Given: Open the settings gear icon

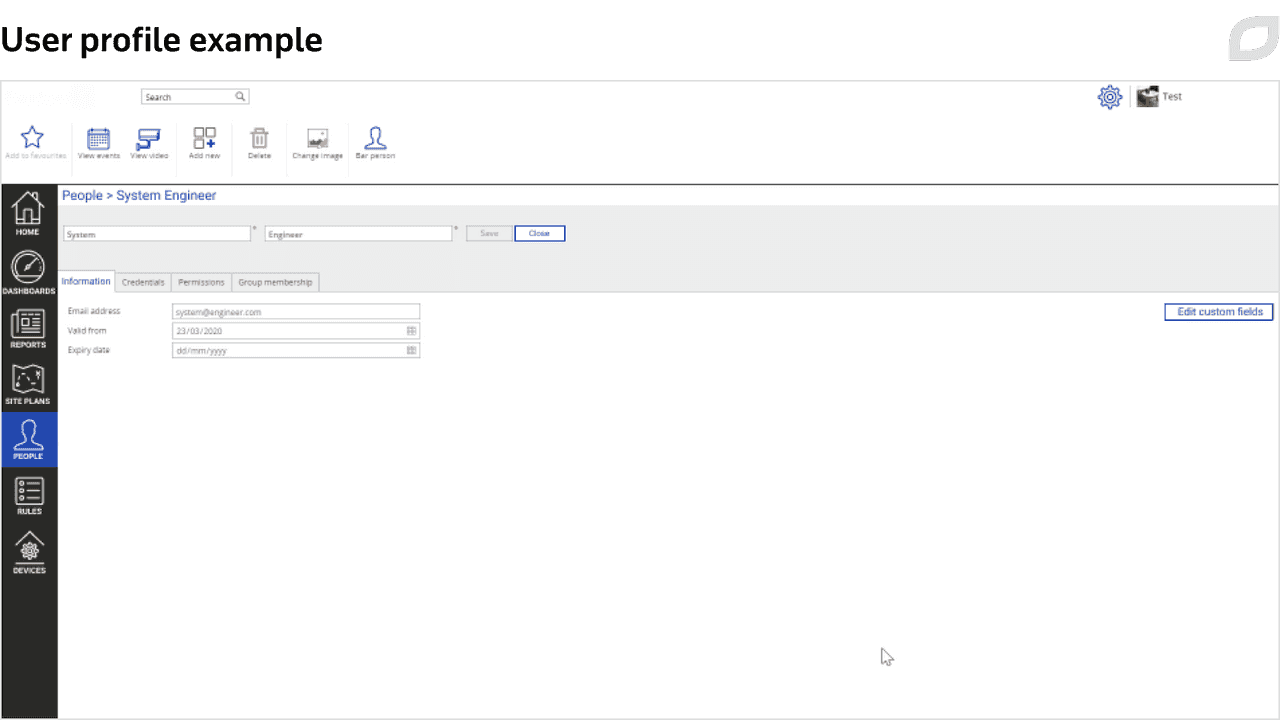Looking at the screenshot, I should (1109, 96).
